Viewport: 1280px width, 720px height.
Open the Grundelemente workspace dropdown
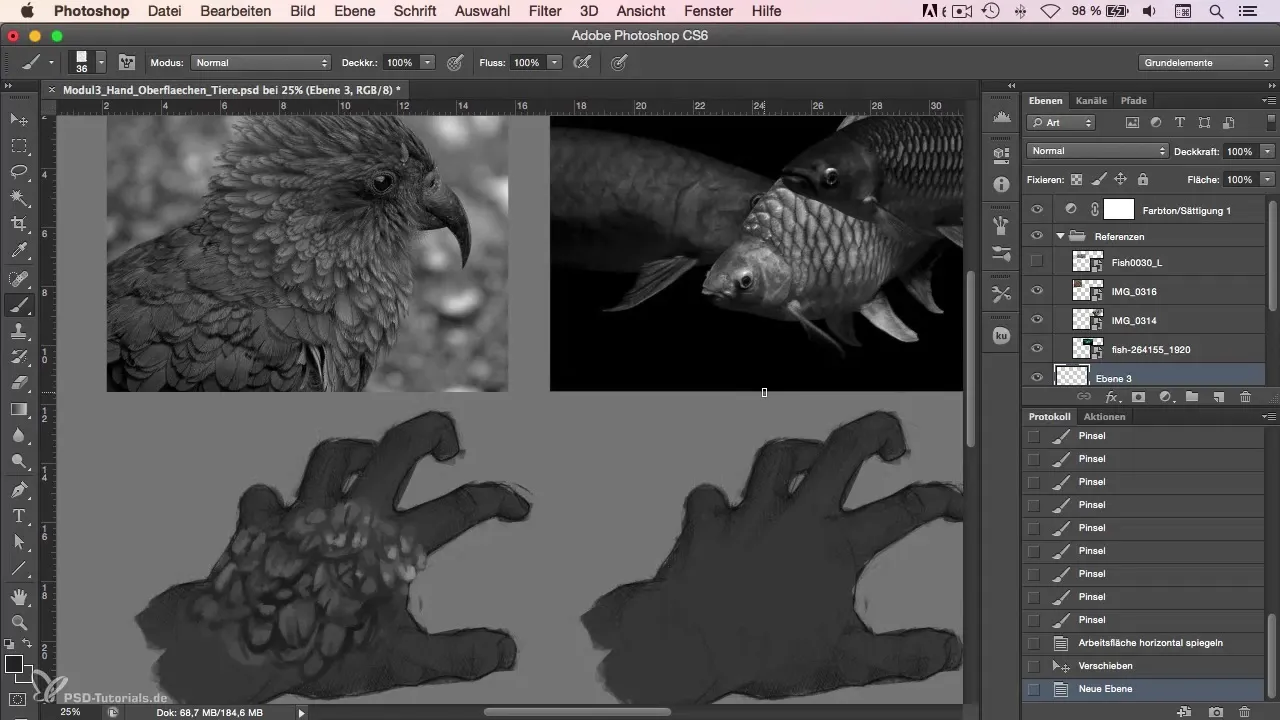pos(1206,62)
